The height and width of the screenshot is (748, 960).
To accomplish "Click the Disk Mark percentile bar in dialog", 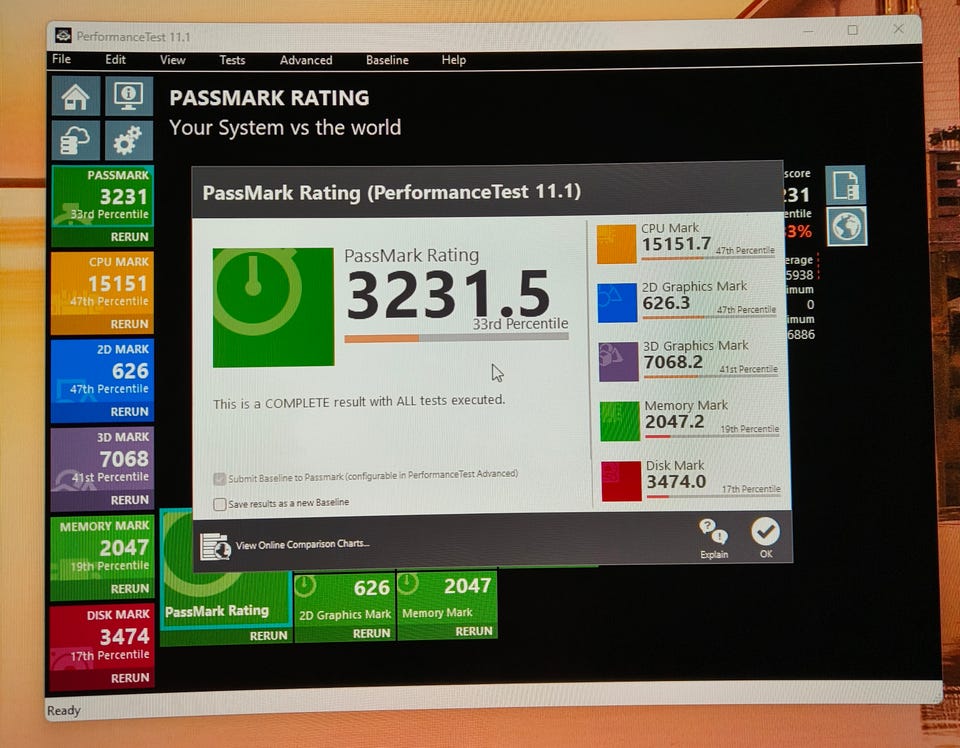I will [x=714, y=496].
